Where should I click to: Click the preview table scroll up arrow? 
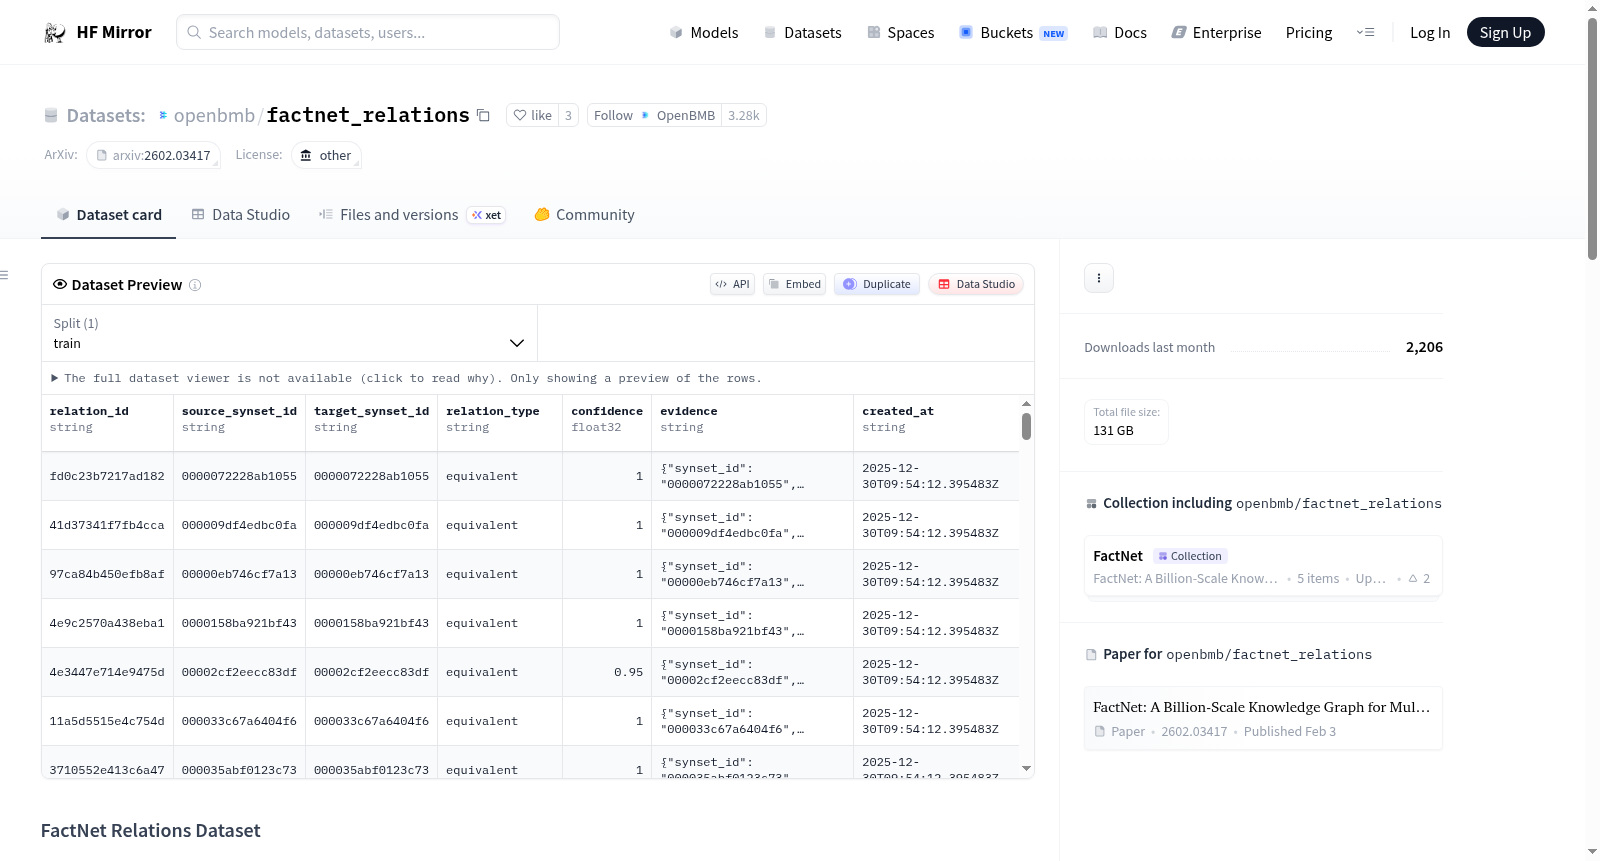1026,404
